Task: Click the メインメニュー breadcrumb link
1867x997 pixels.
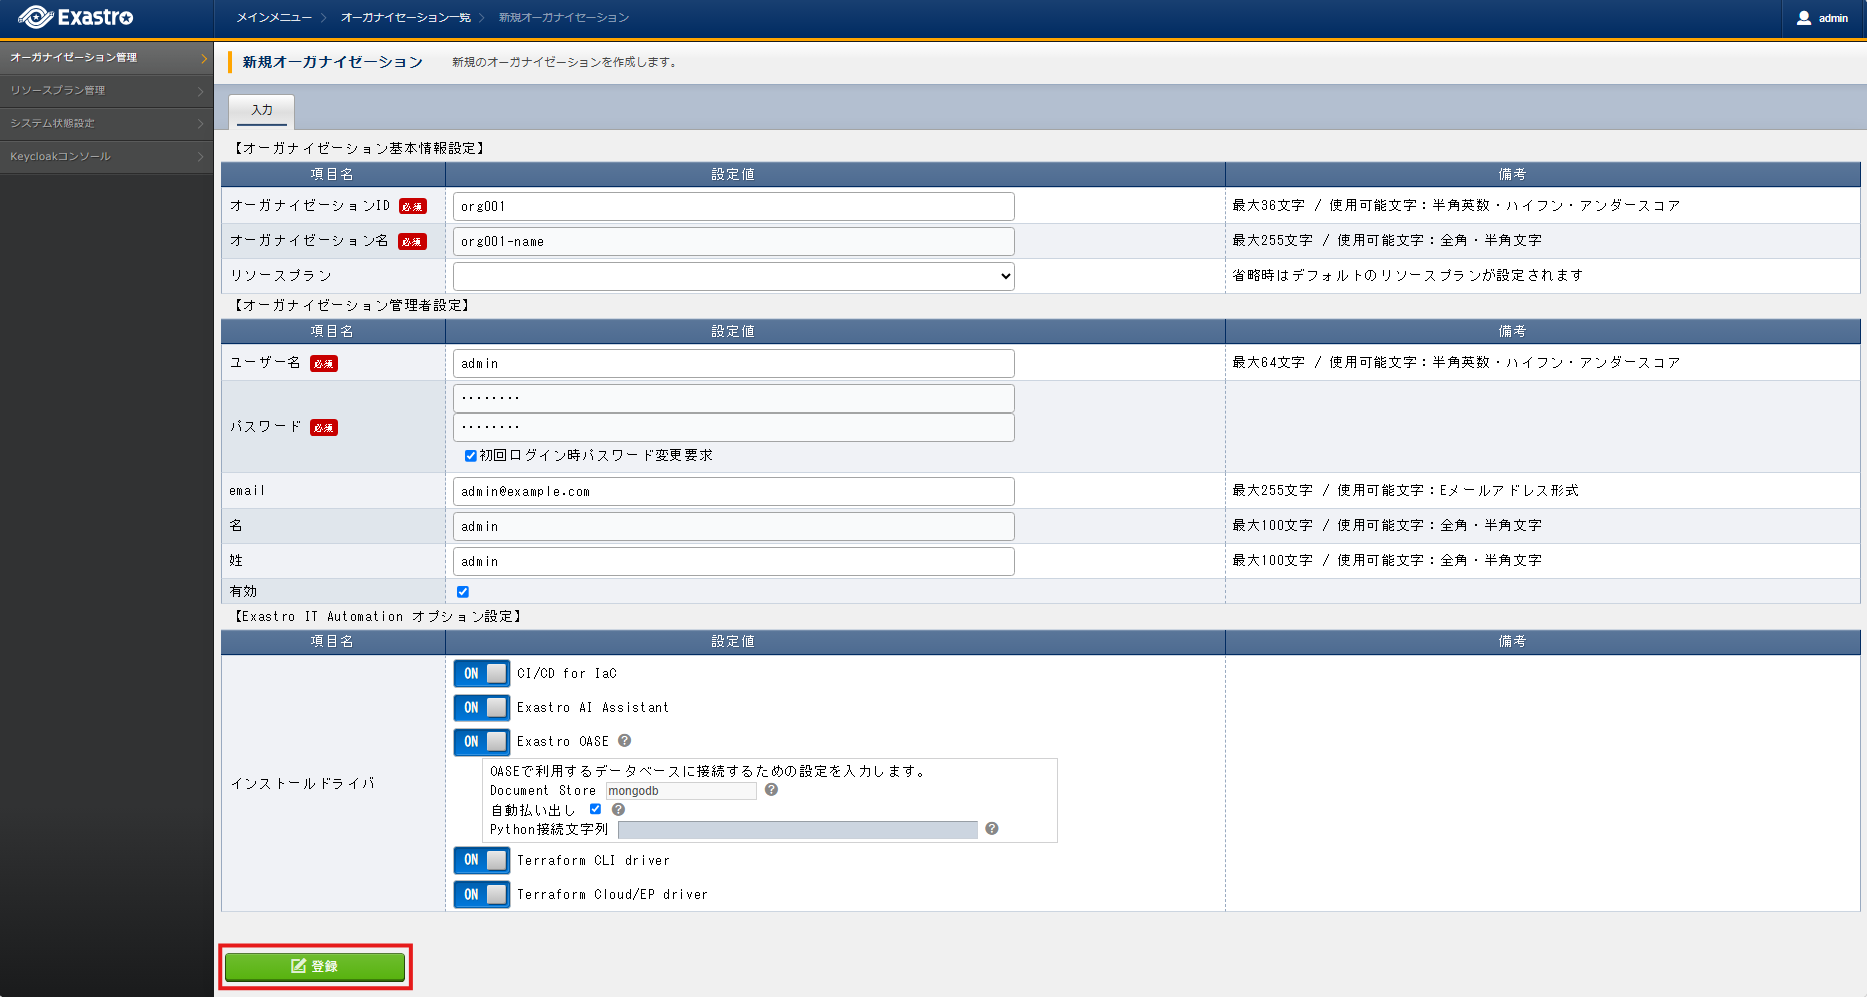Action: [x=274, y=18]
